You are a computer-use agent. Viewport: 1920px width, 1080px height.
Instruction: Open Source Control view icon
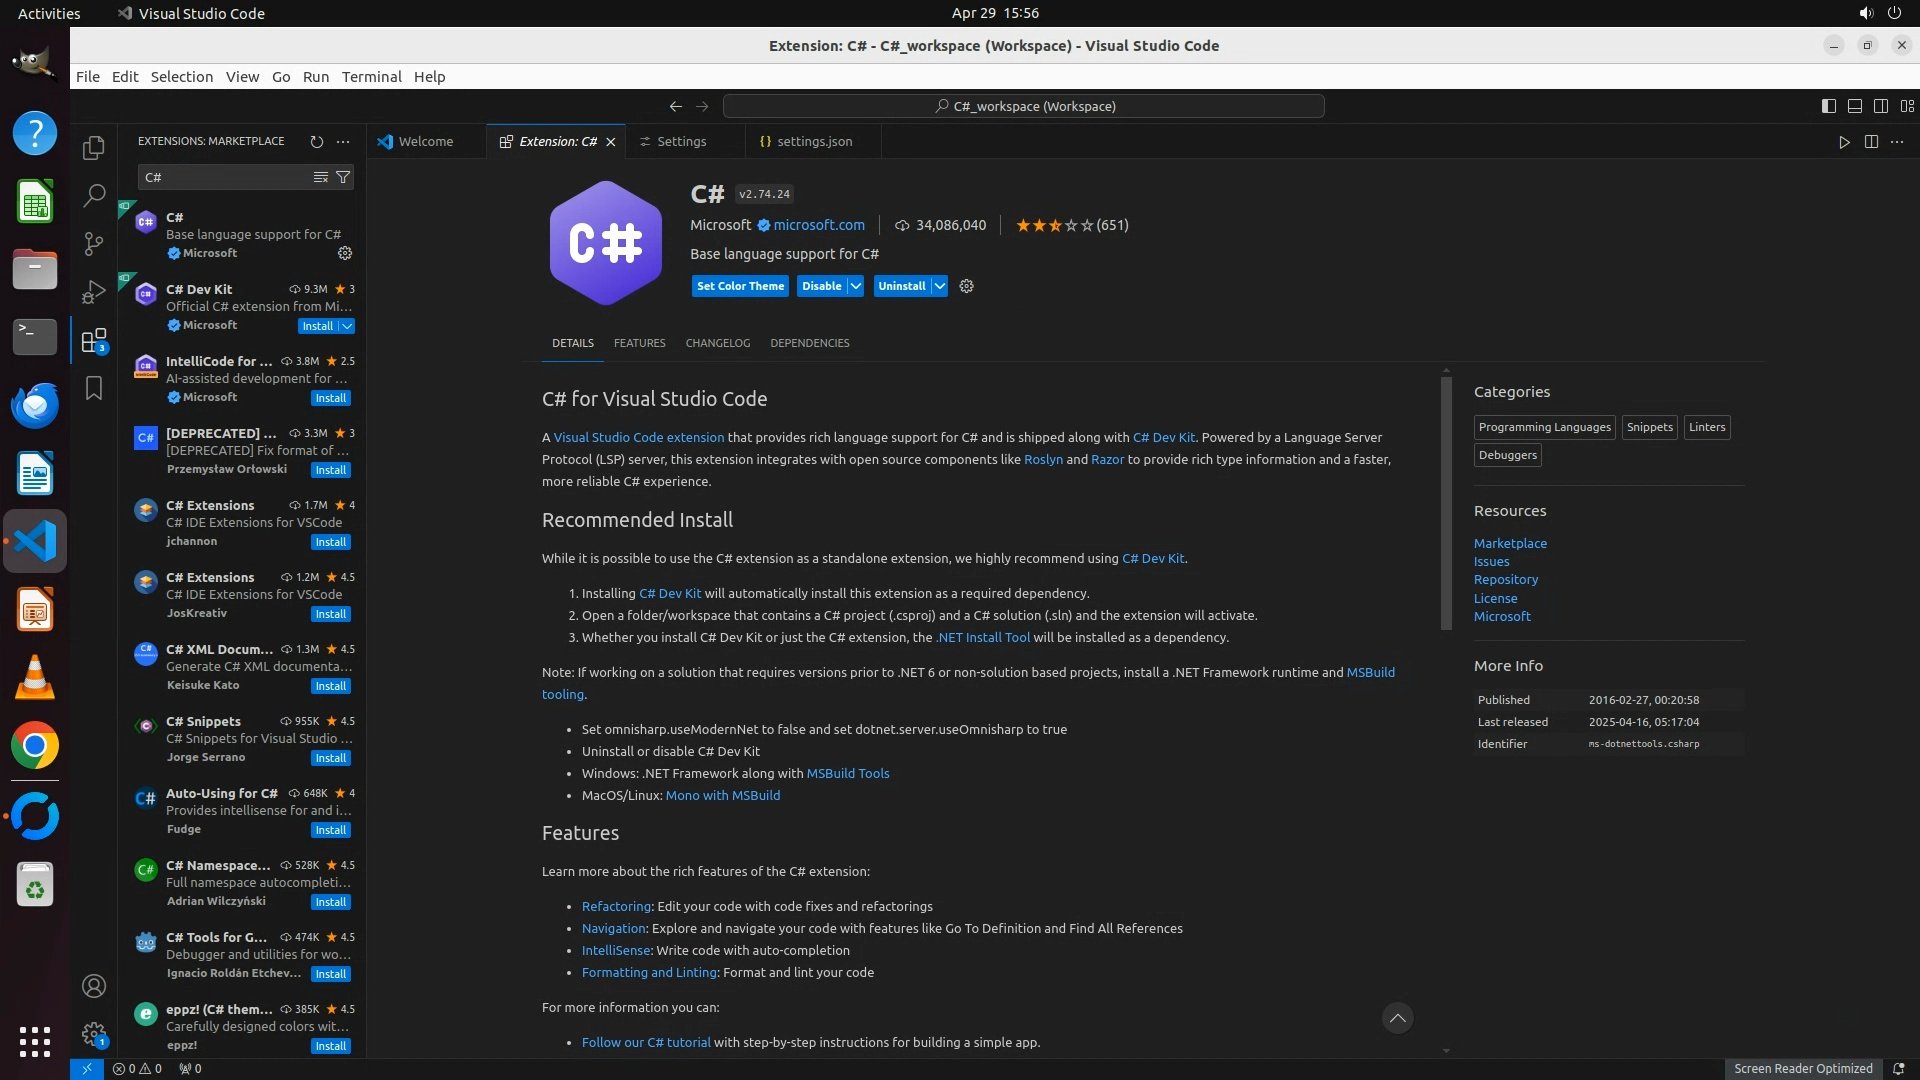[x=93, y=244]
